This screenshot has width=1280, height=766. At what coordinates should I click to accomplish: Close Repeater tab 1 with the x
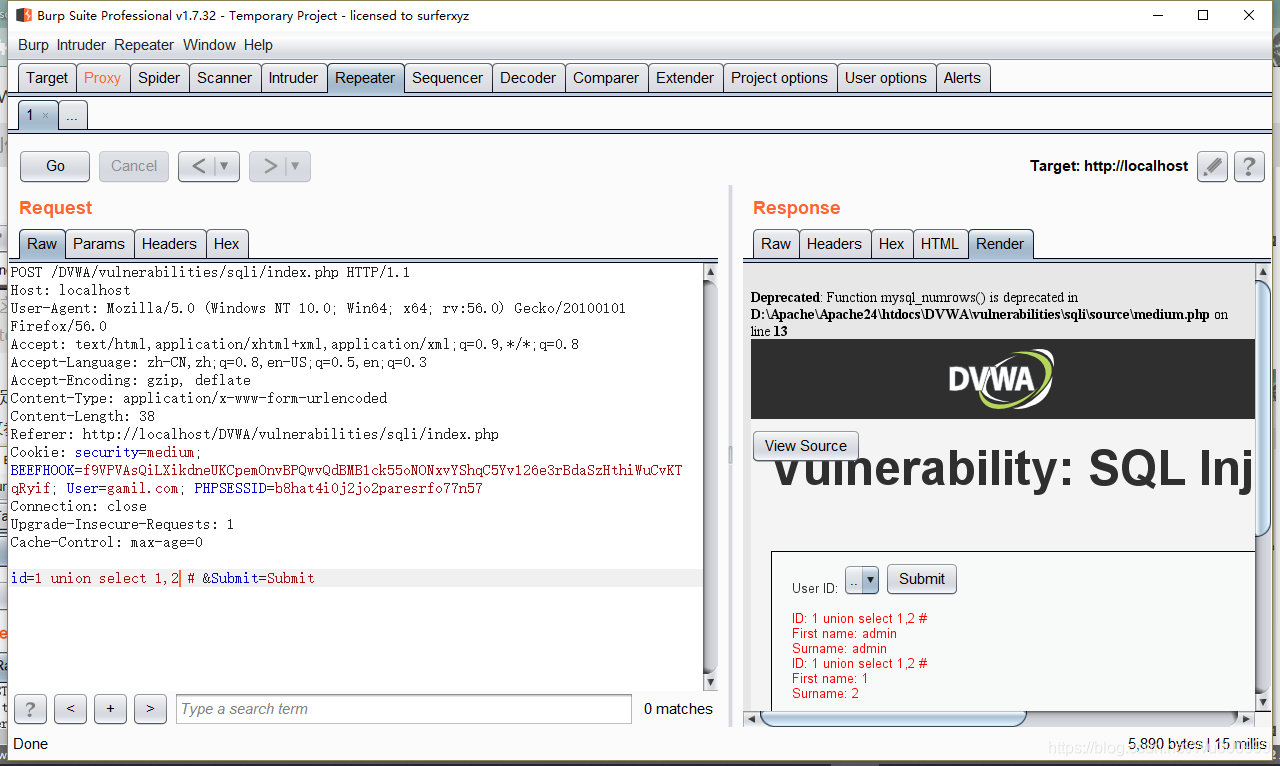[45, 116]
